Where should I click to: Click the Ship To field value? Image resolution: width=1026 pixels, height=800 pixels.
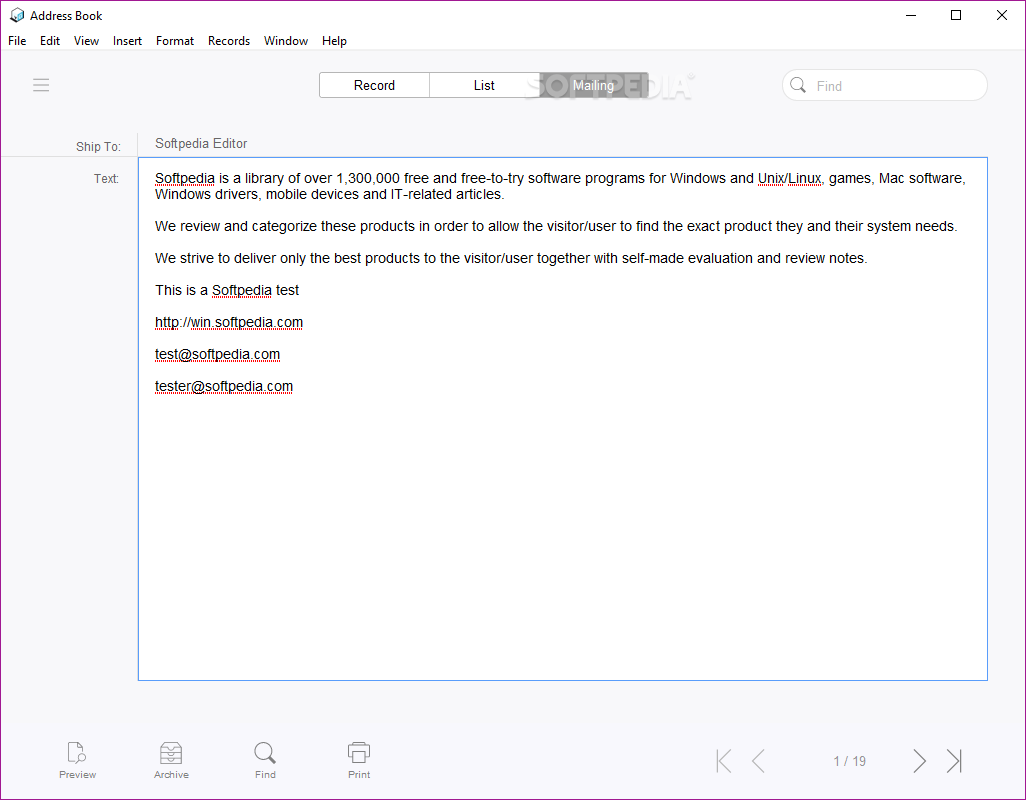pos(201,143)
